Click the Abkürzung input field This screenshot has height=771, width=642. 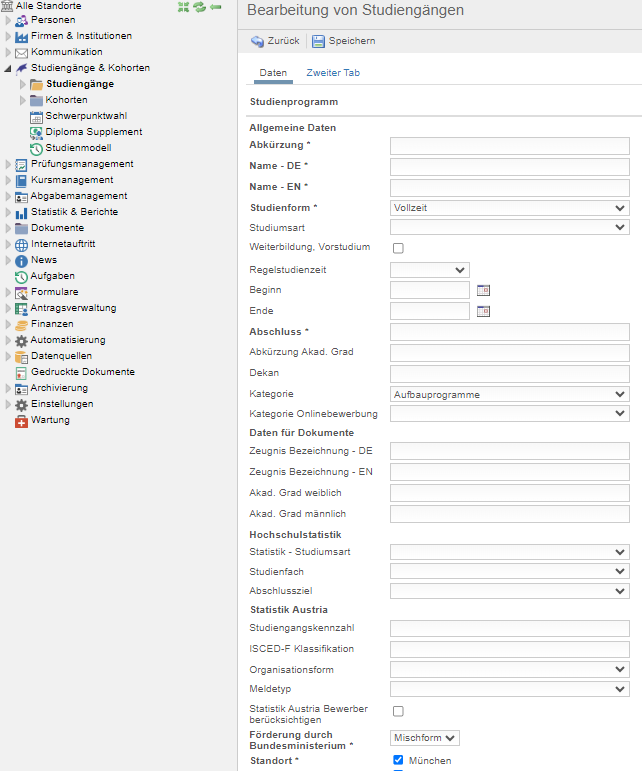[510, 146]
